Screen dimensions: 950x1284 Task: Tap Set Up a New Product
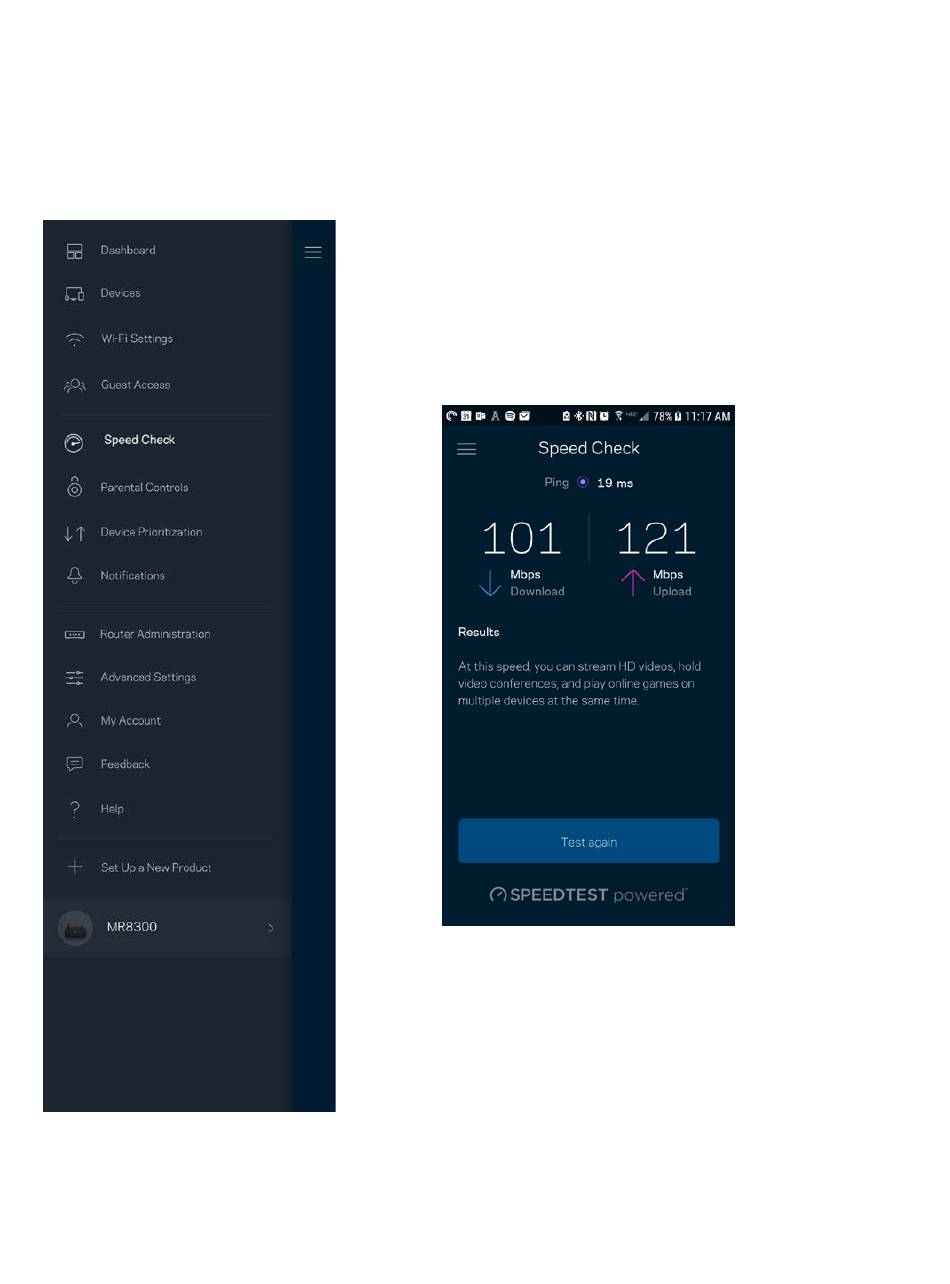click(156, 868)
